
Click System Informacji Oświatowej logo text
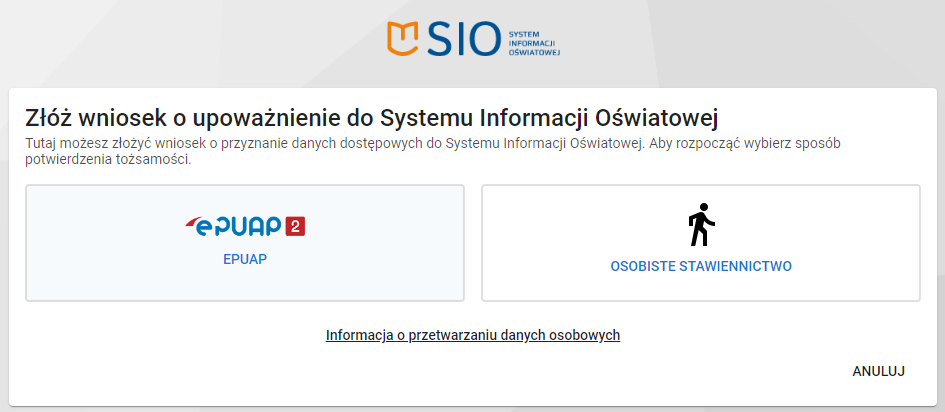pos(535,44)
